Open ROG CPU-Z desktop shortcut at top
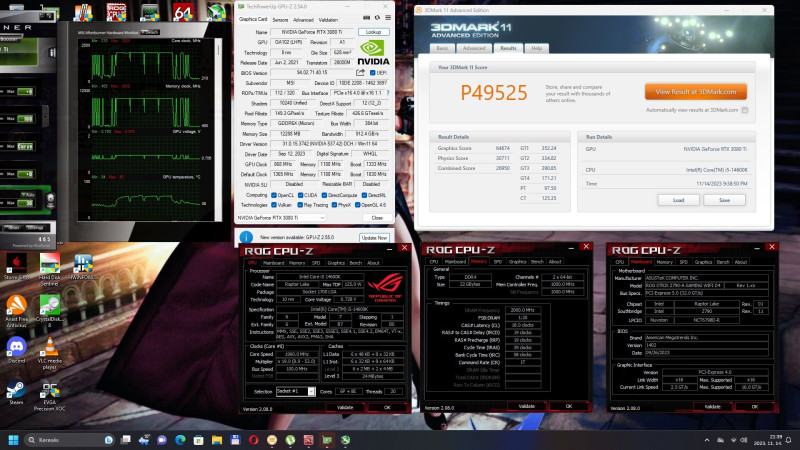Image resolution: width=800 pixels, height=450 pixels. click(116, 12)
